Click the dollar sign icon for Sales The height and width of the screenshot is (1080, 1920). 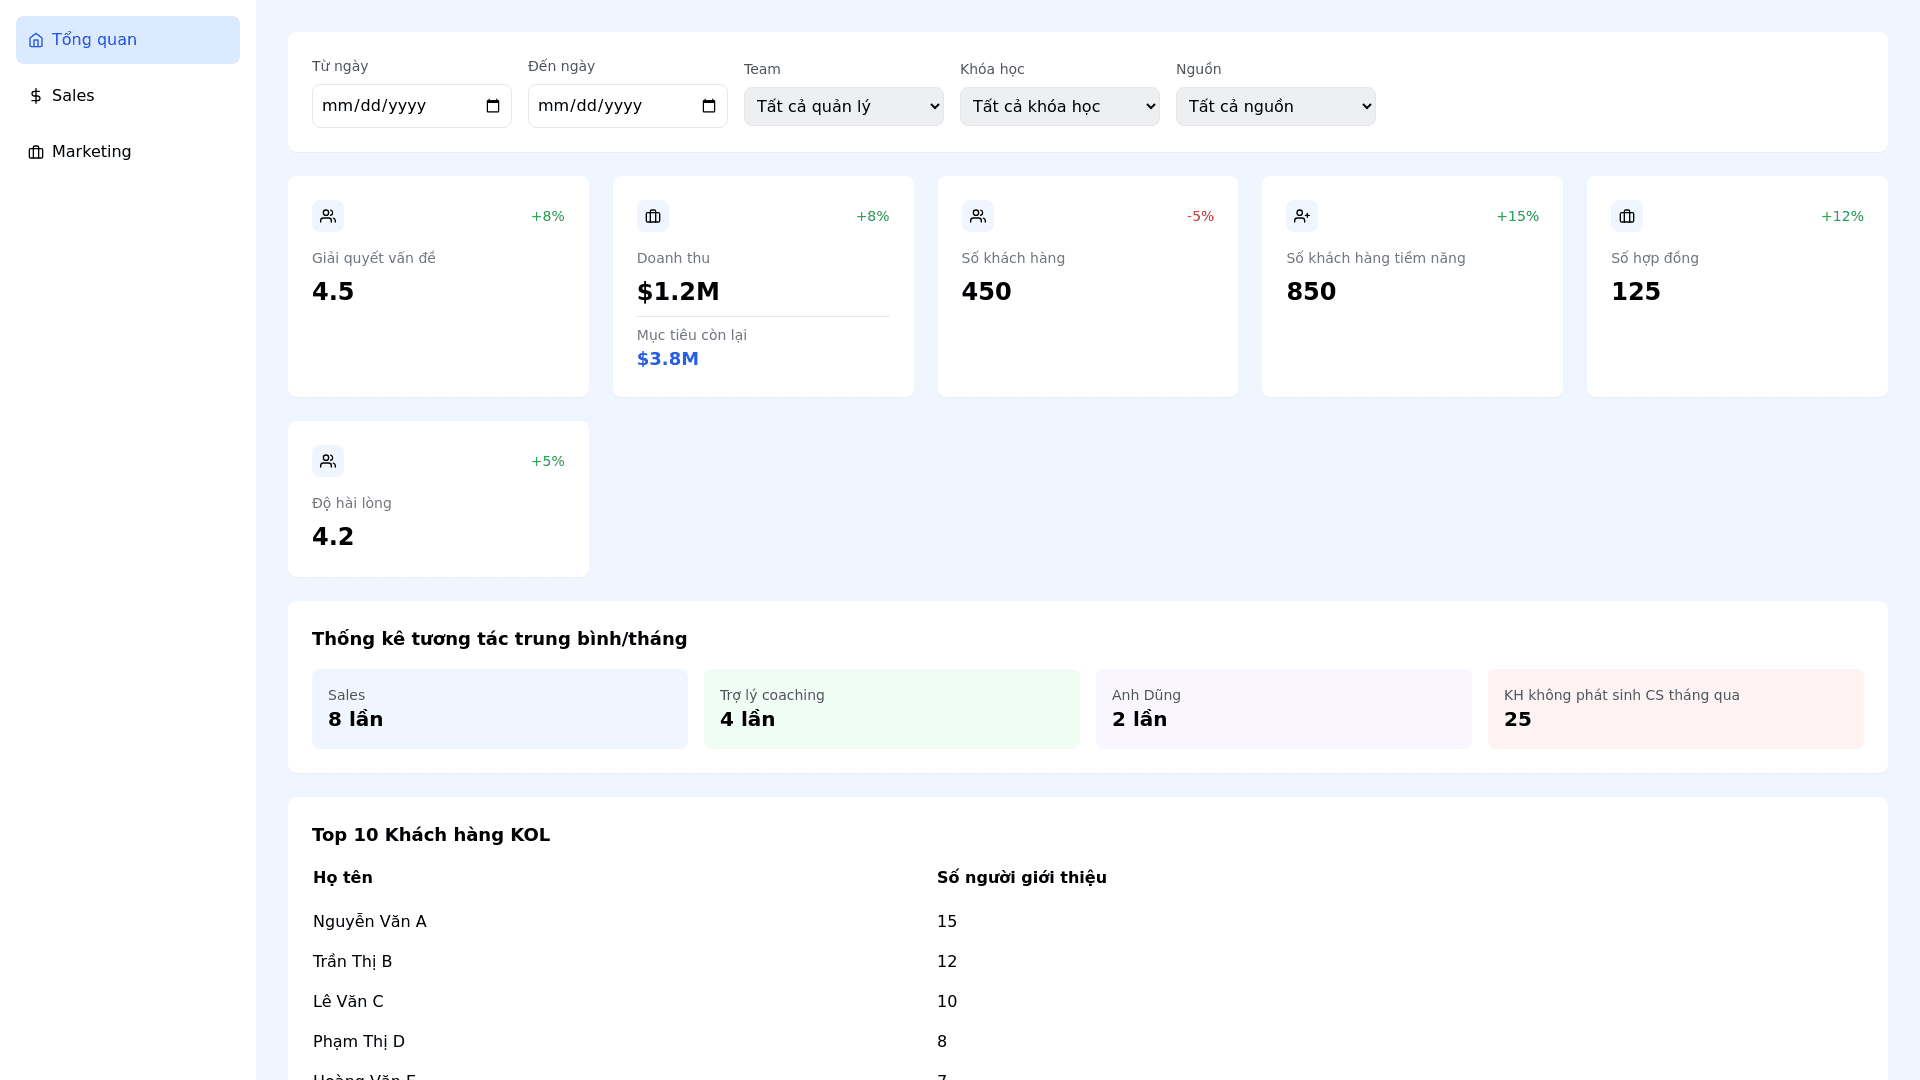36,96
